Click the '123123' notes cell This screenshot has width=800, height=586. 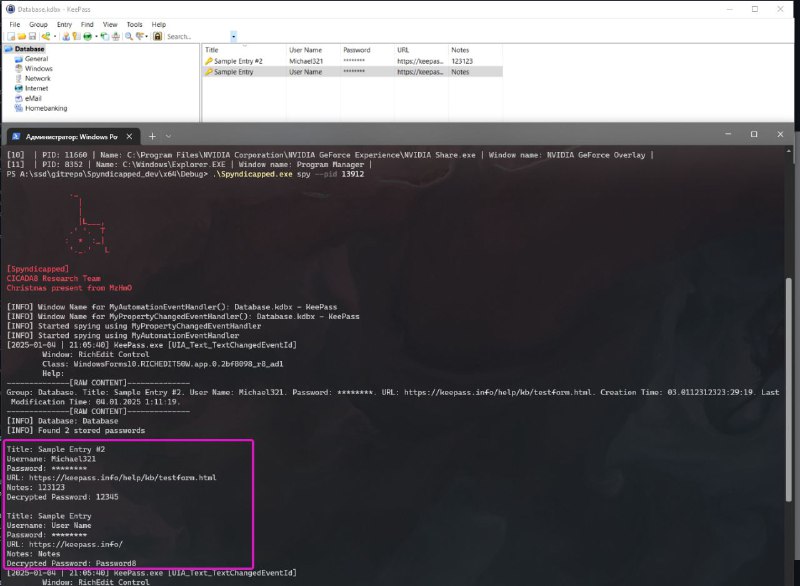click(x=462, y=61)
